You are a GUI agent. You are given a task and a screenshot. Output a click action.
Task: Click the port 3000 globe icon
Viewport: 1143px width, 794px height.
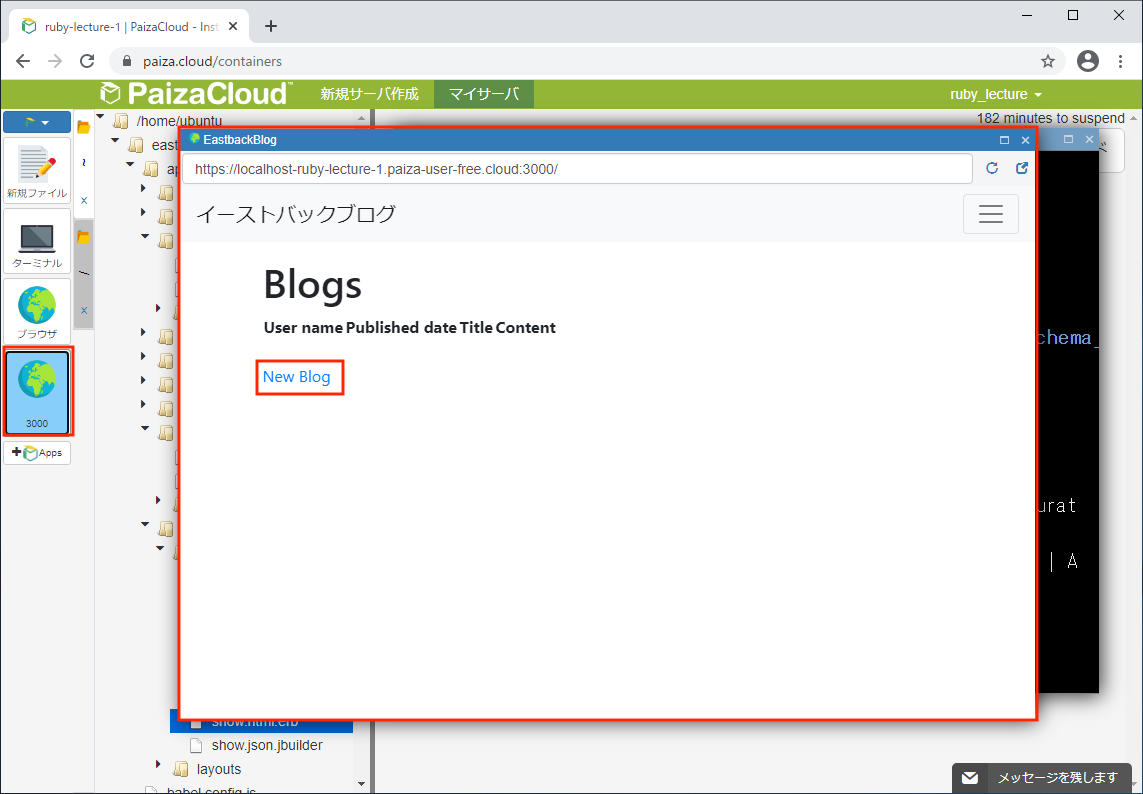pyautogui.click(x=37, y=391)
